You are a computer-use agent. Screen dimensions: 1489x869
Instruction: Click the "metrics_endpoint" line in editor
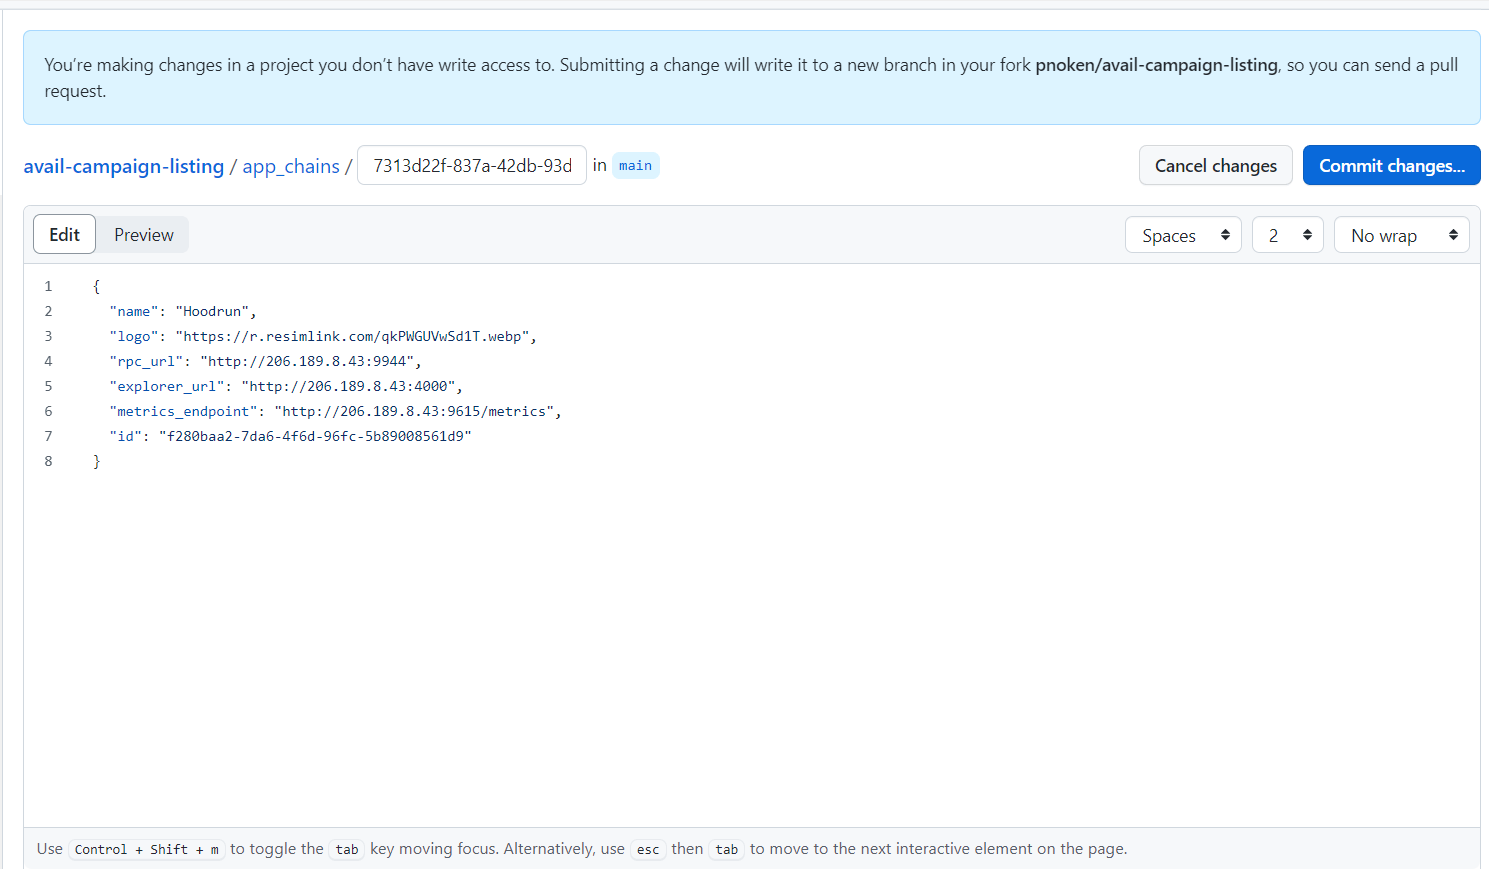335,412
